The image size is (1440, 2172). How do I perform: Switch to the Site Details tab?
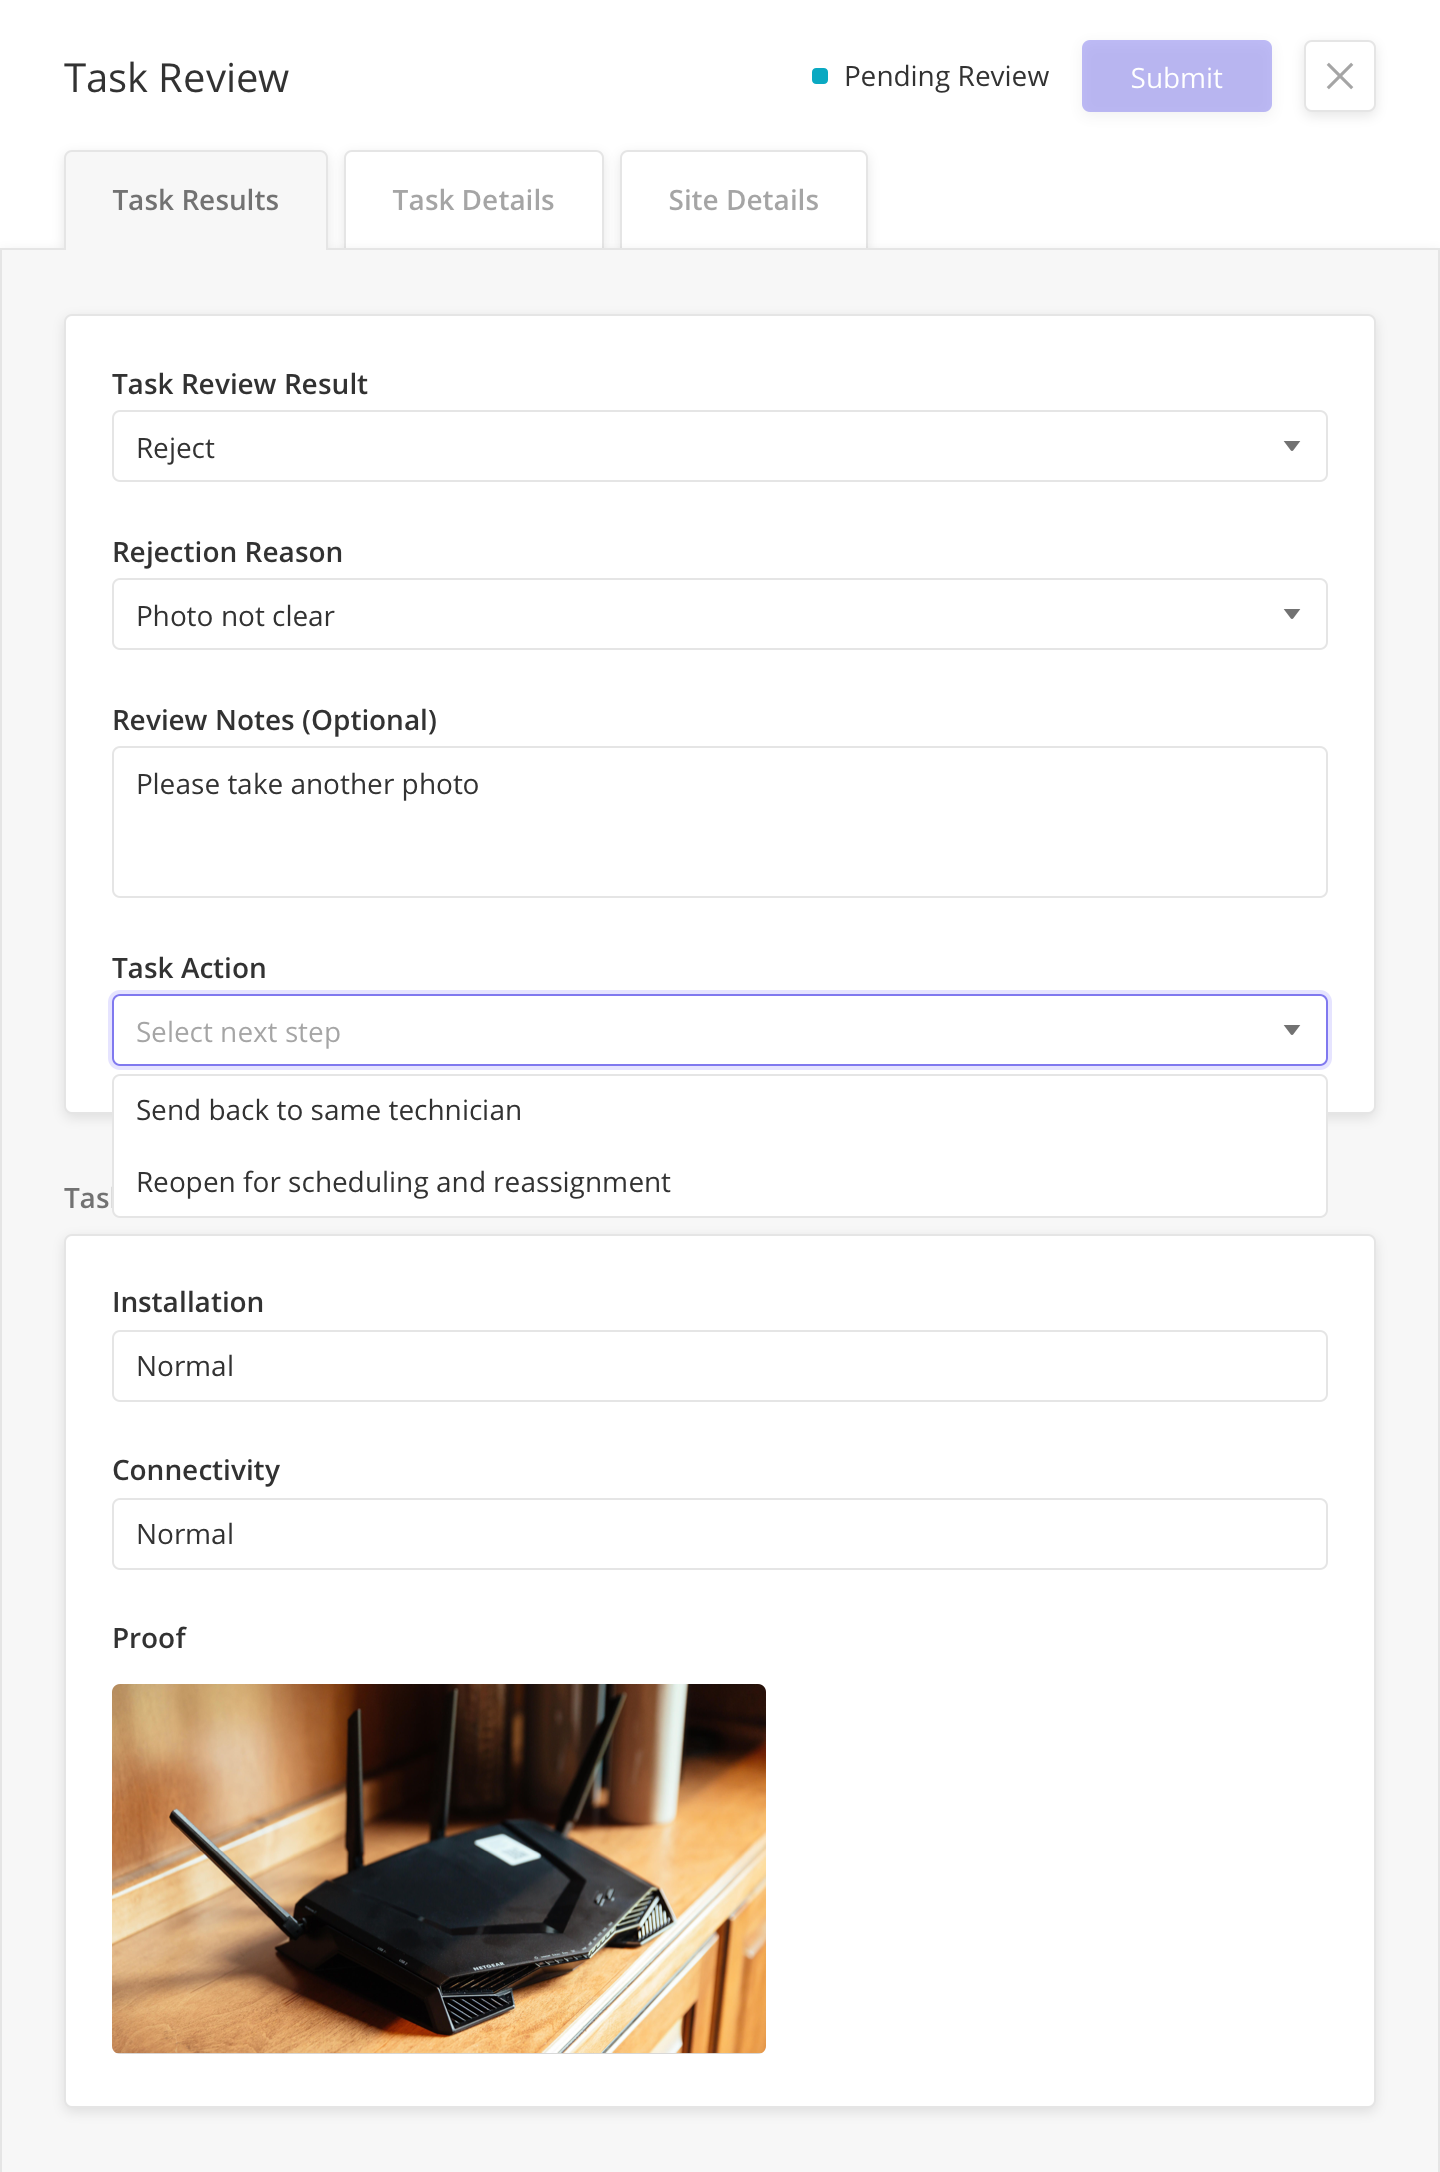coord(744,200)
